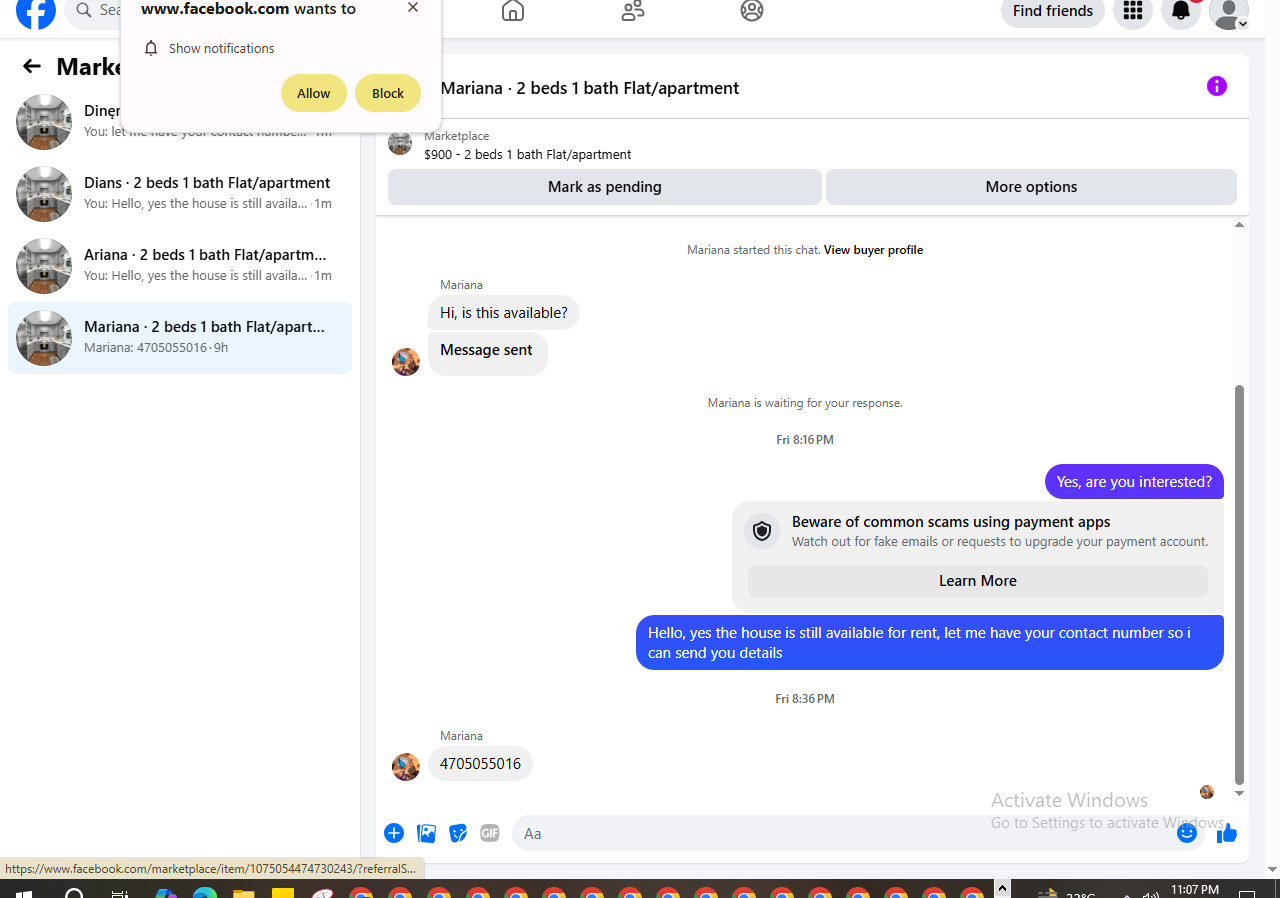Choose a GIF from the composer
Screen dimensions: 1280x898
pyautogui.click(x=489, y=833)
